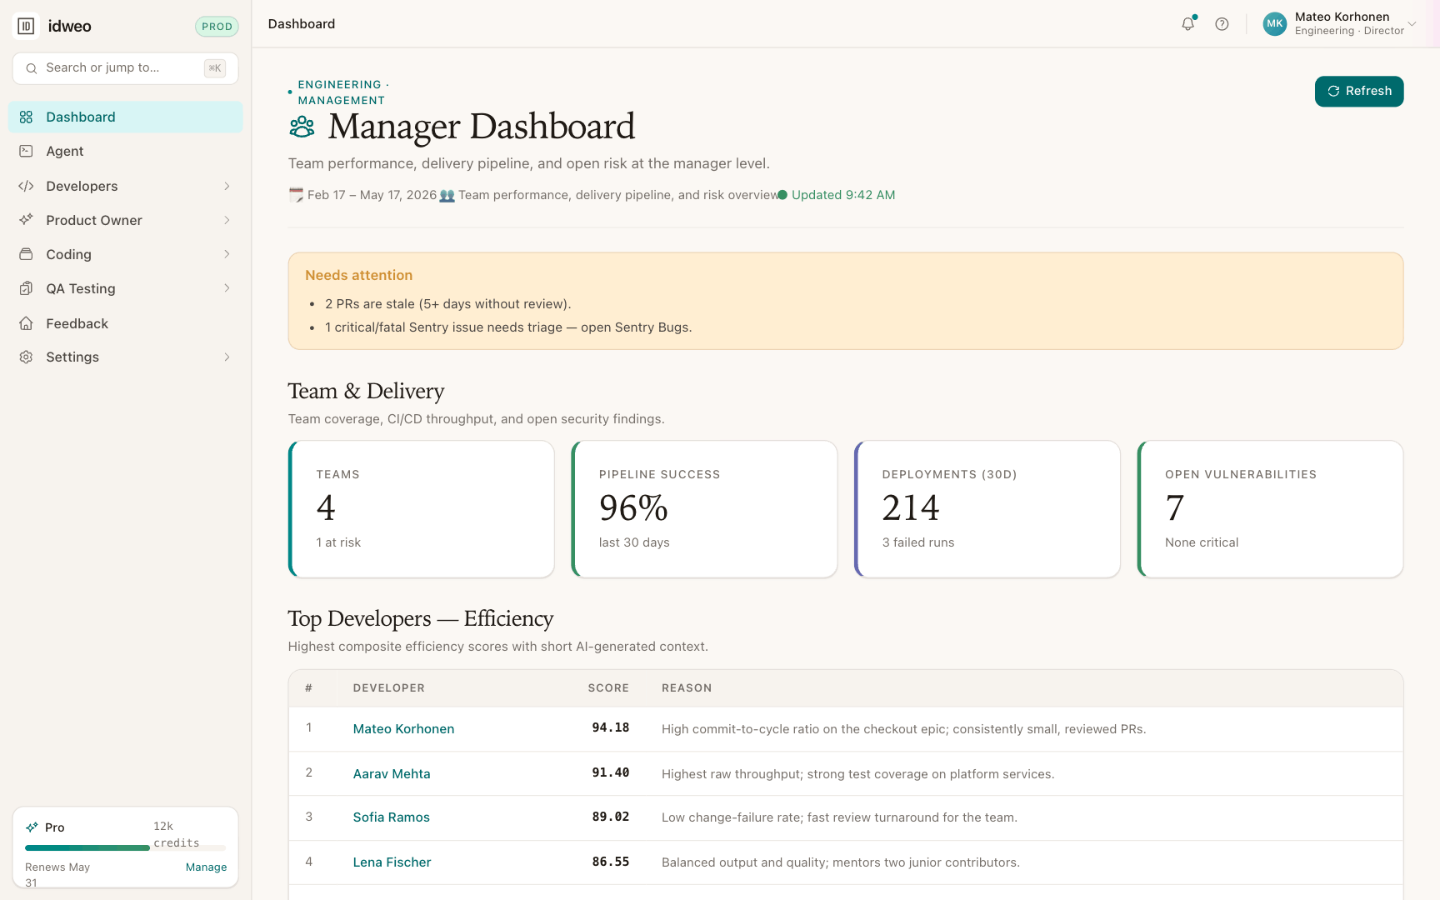Open the Deployments (30D) stat card
Image resolution: width=1440 pixels, height=900 pixels.
point(987,509)
